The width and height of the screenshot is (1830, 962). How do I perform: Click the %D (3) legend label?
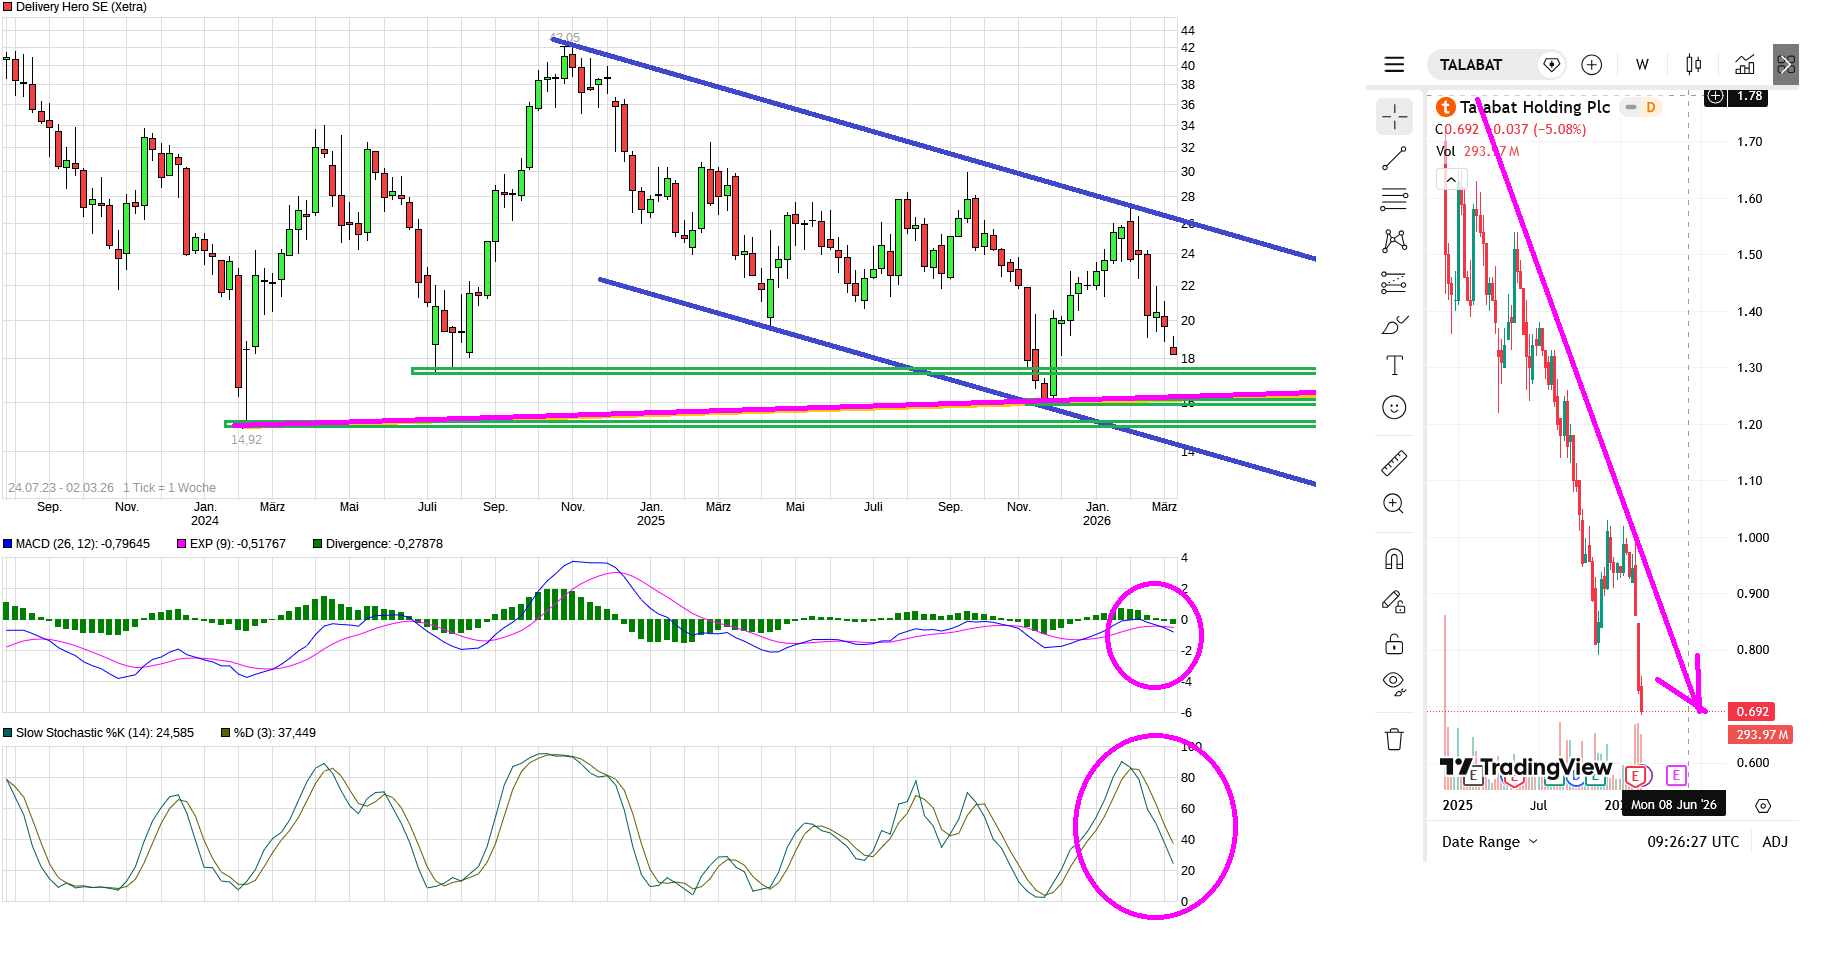275,733
